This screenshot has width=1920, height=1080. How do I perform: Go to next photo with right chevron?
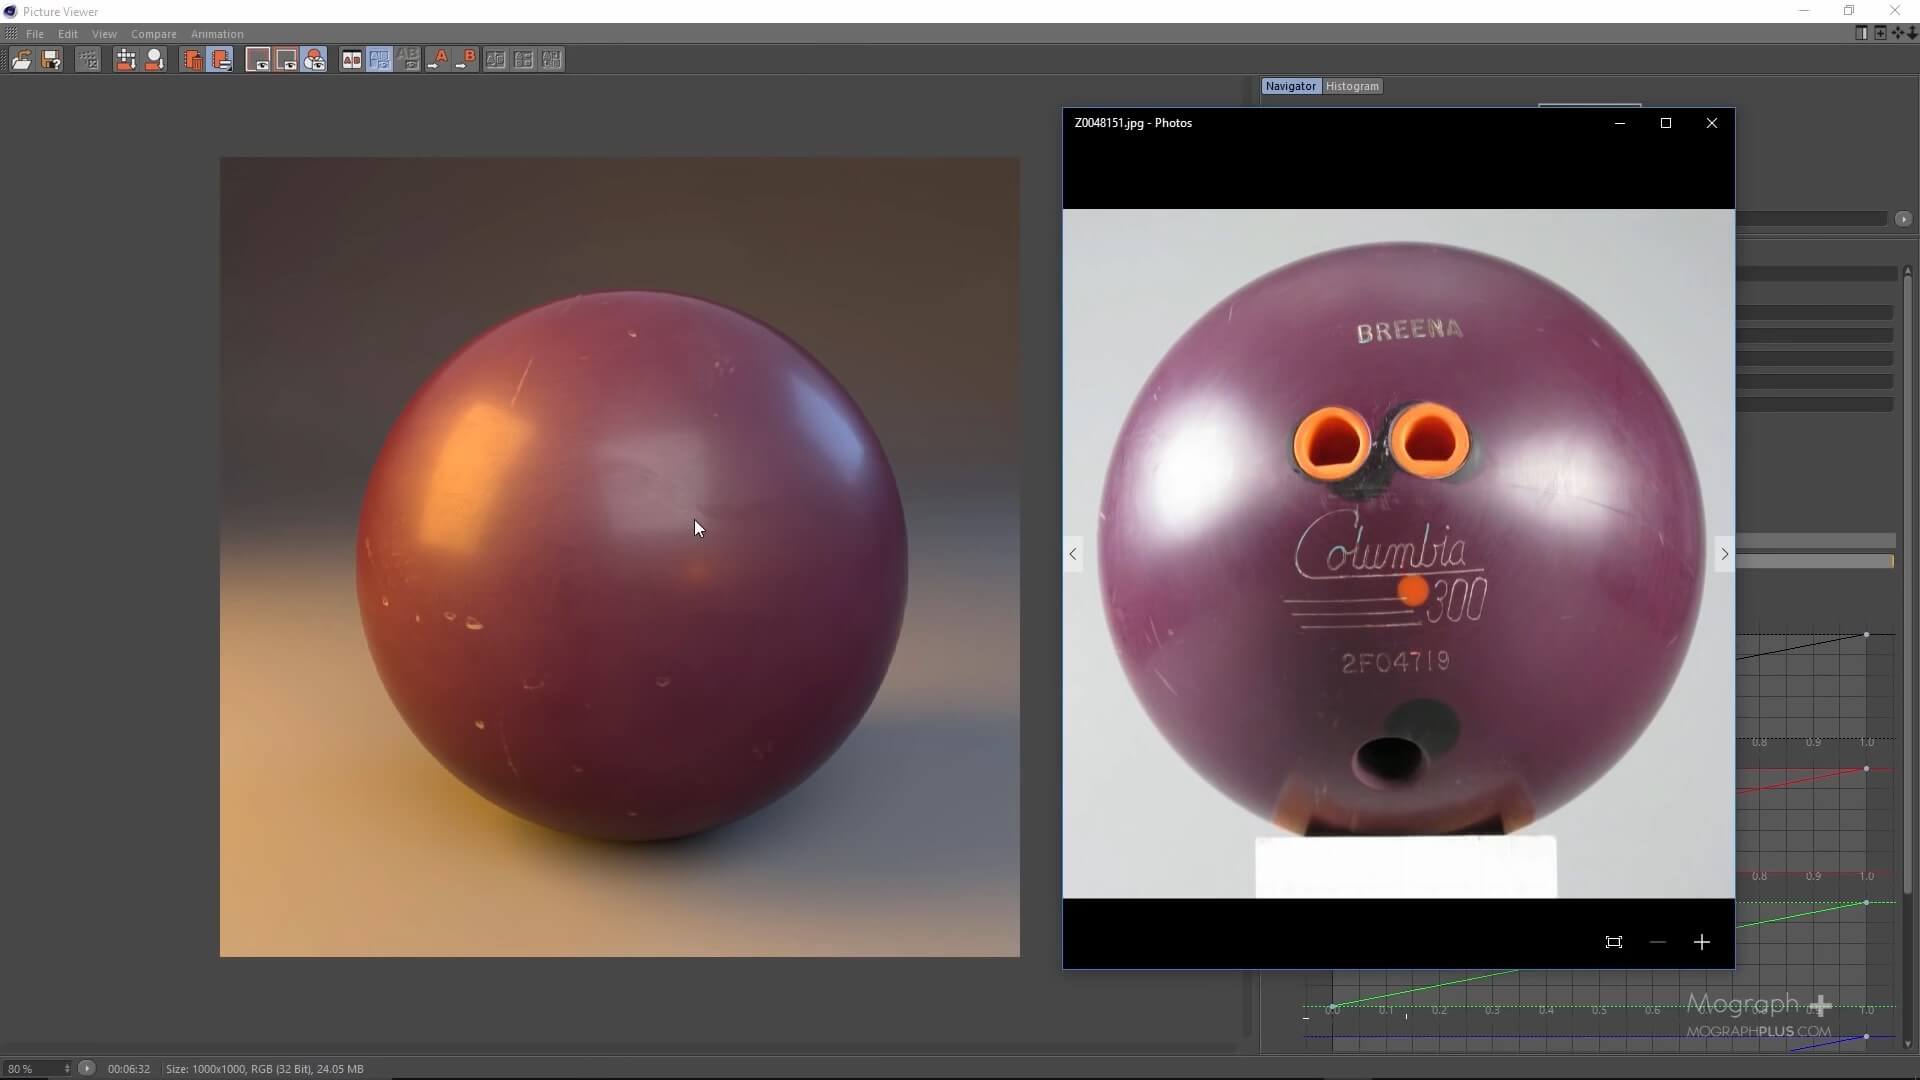[x=1723, y=554]
